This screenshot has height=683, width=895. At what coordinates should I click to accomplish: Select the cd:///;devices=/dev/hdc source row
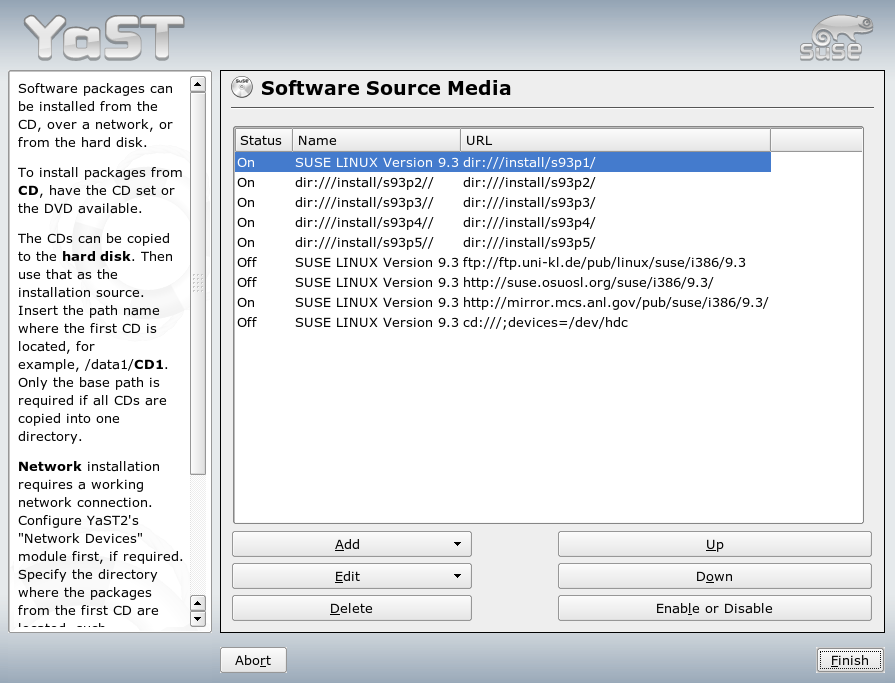503,322
